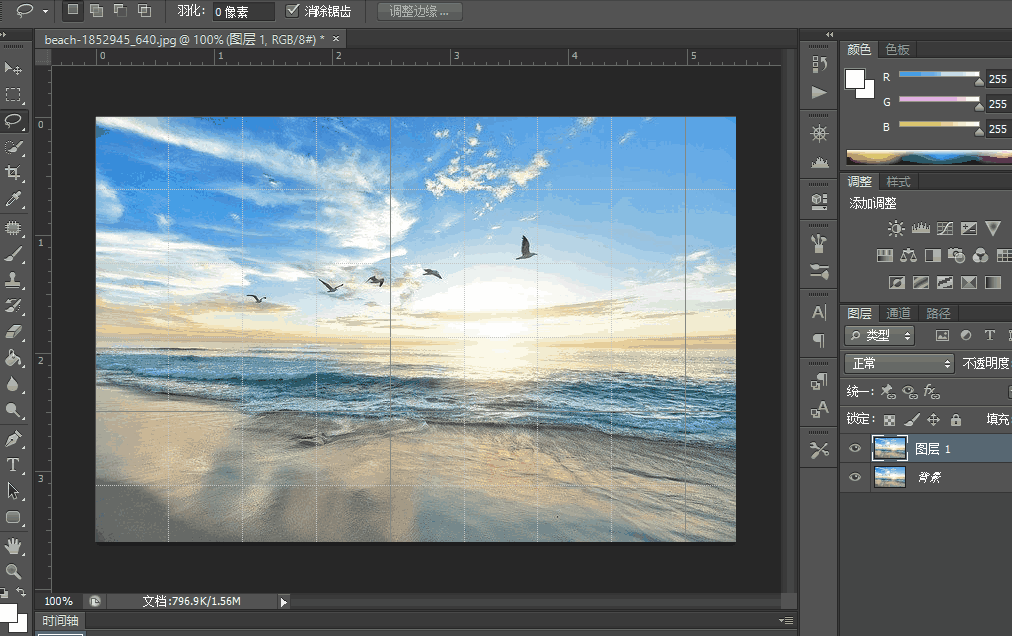Screen dimensions: 1012x636
Task: Select the Eraser tool
Action: click(13, 332)
